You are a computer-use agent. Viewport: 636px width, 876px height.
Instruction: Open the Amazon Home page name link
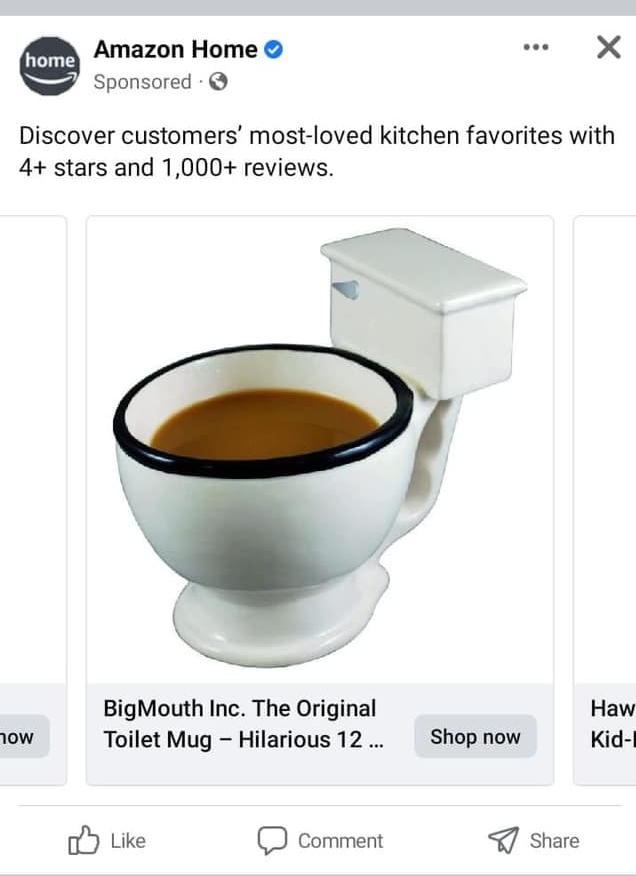tap(175, 49)
